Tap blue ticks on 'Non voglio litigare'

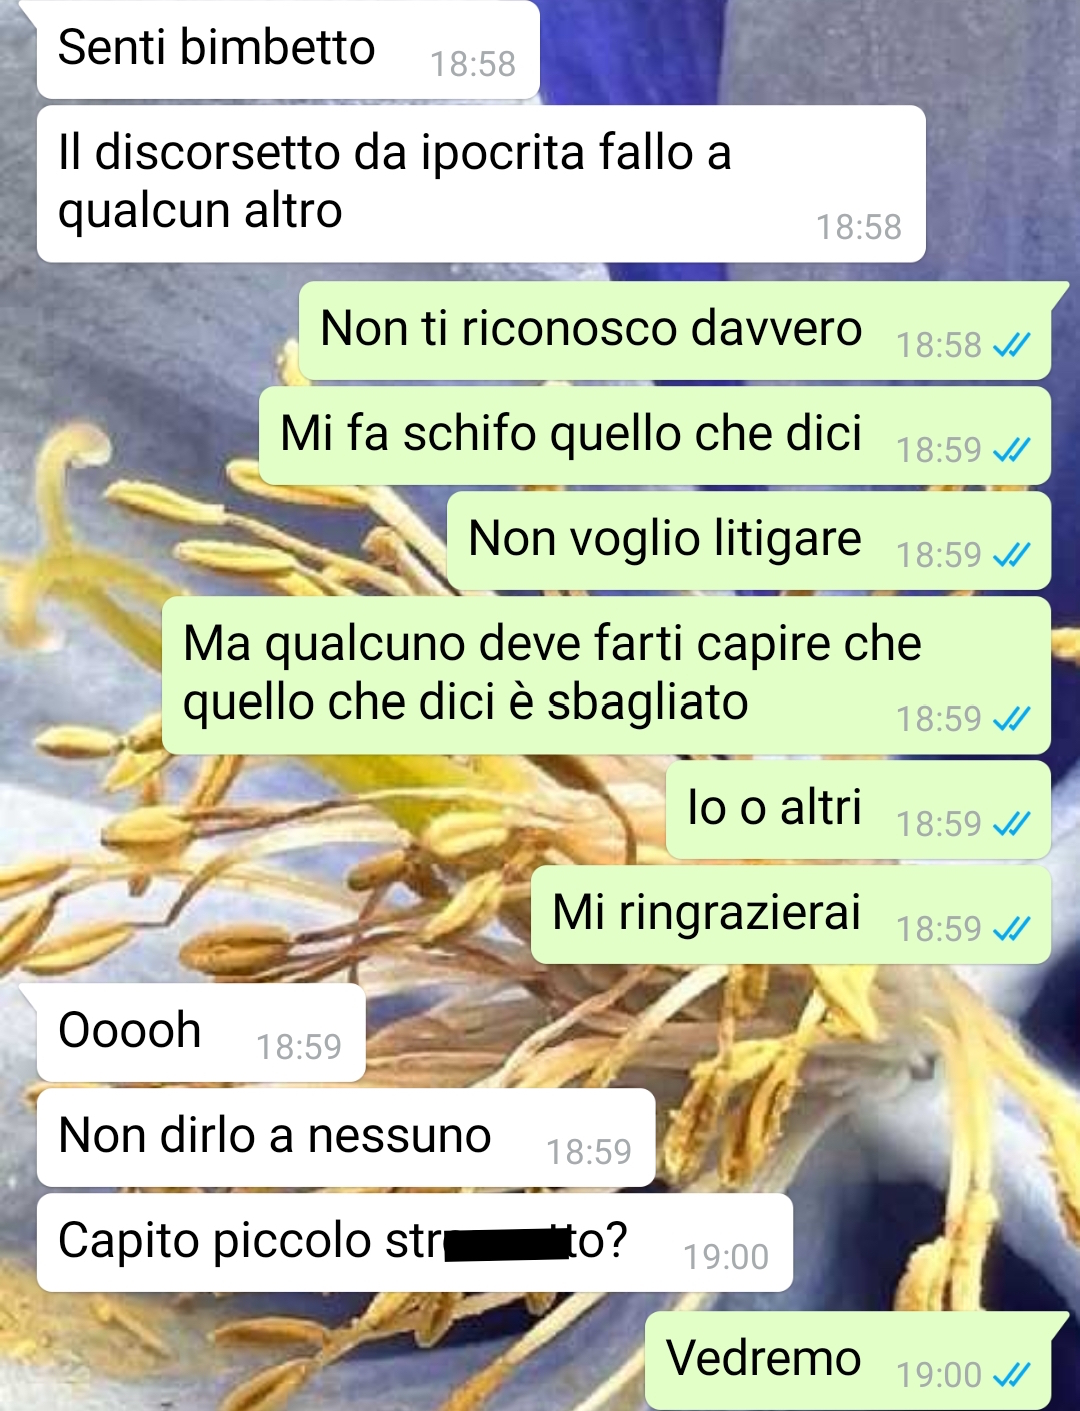[x=1011, y=555]
